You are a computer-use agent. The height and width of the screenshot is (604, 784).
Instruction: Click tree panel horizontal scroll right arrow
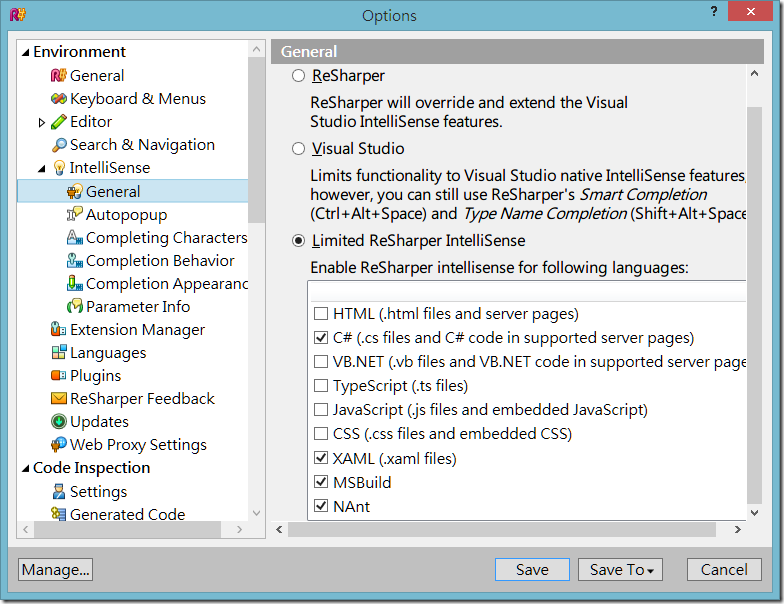(x=240, y=529)
